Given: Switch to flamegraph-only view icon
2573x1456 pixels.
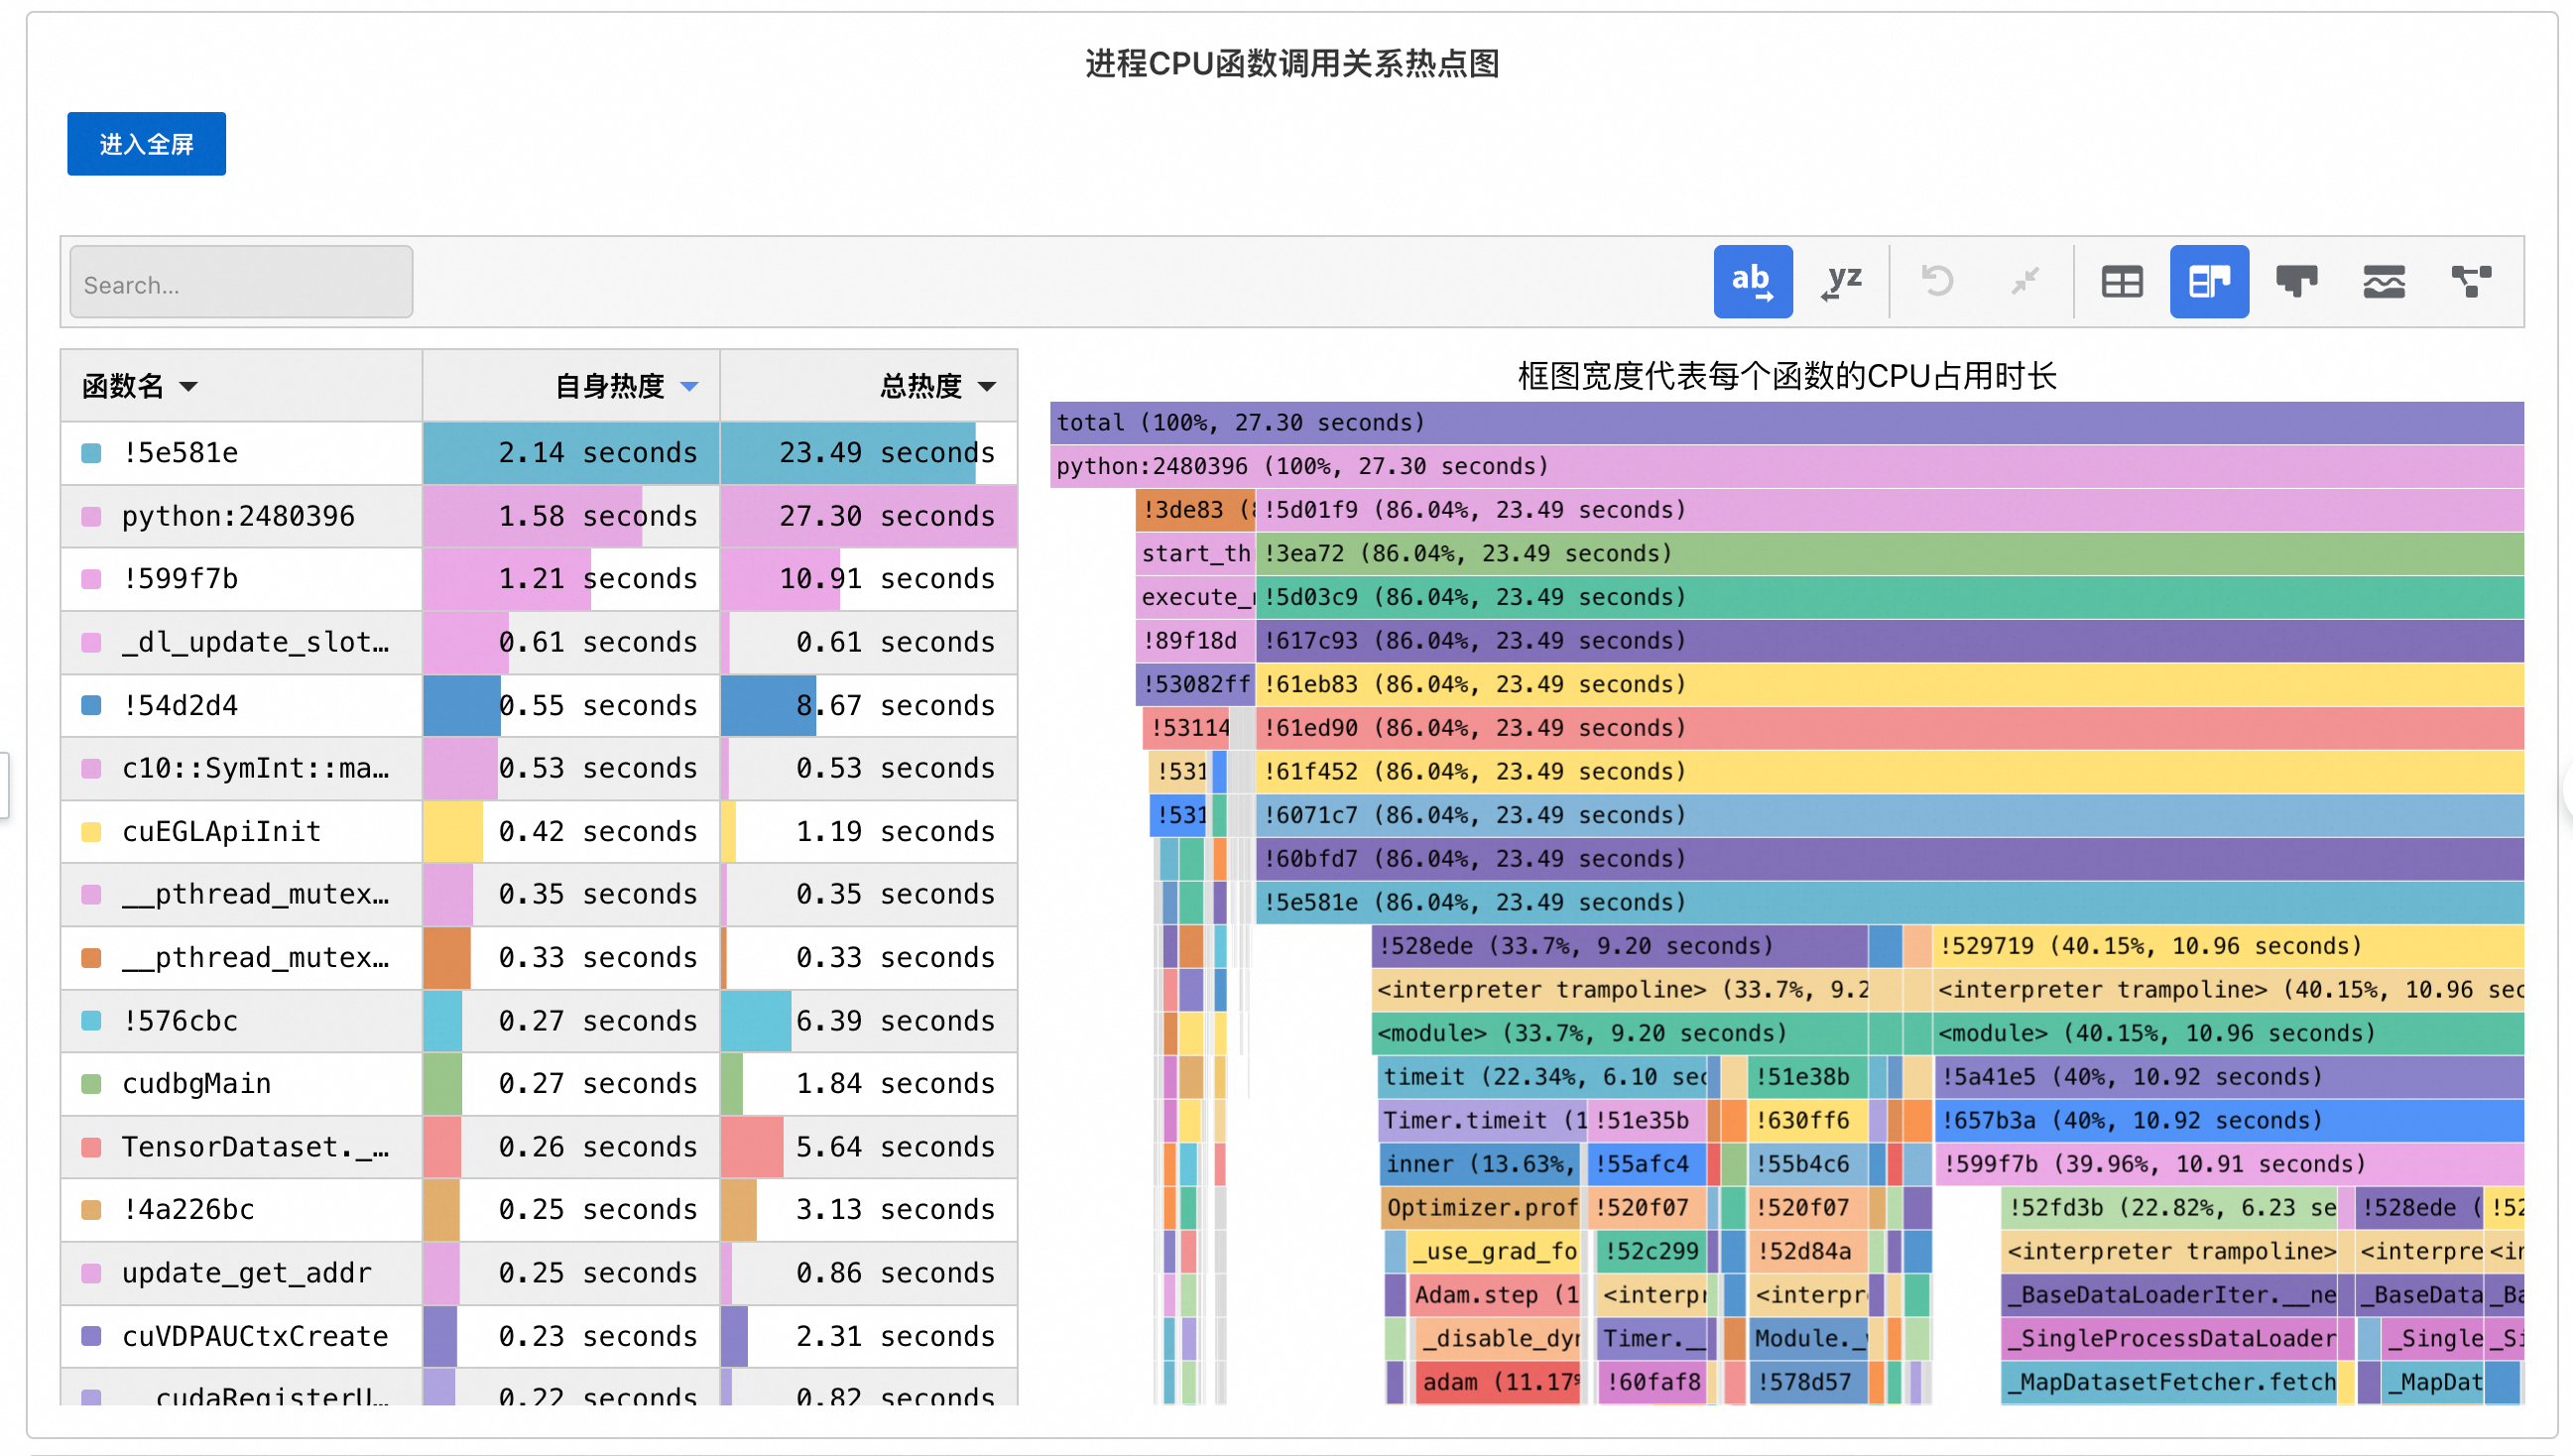Looking at the screenshot, I should (x=2296, y=282).
